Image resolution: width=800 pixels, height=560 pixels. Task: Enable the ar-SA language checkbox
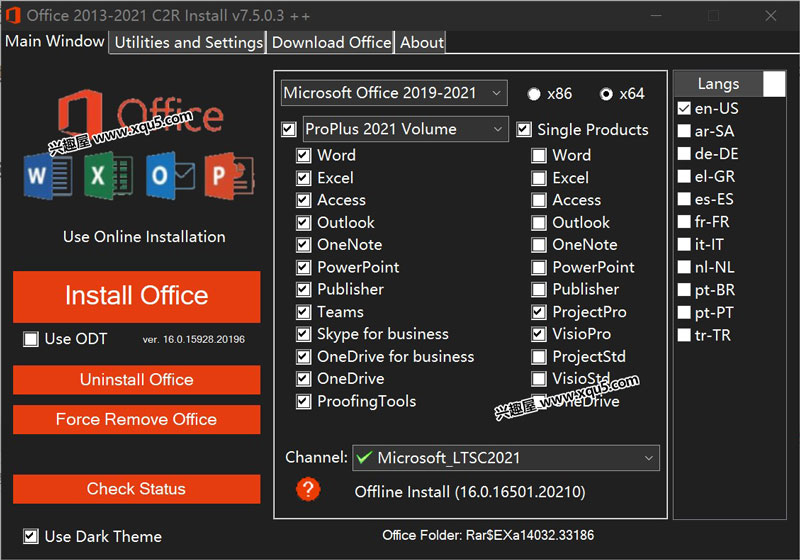coord(684,131)
